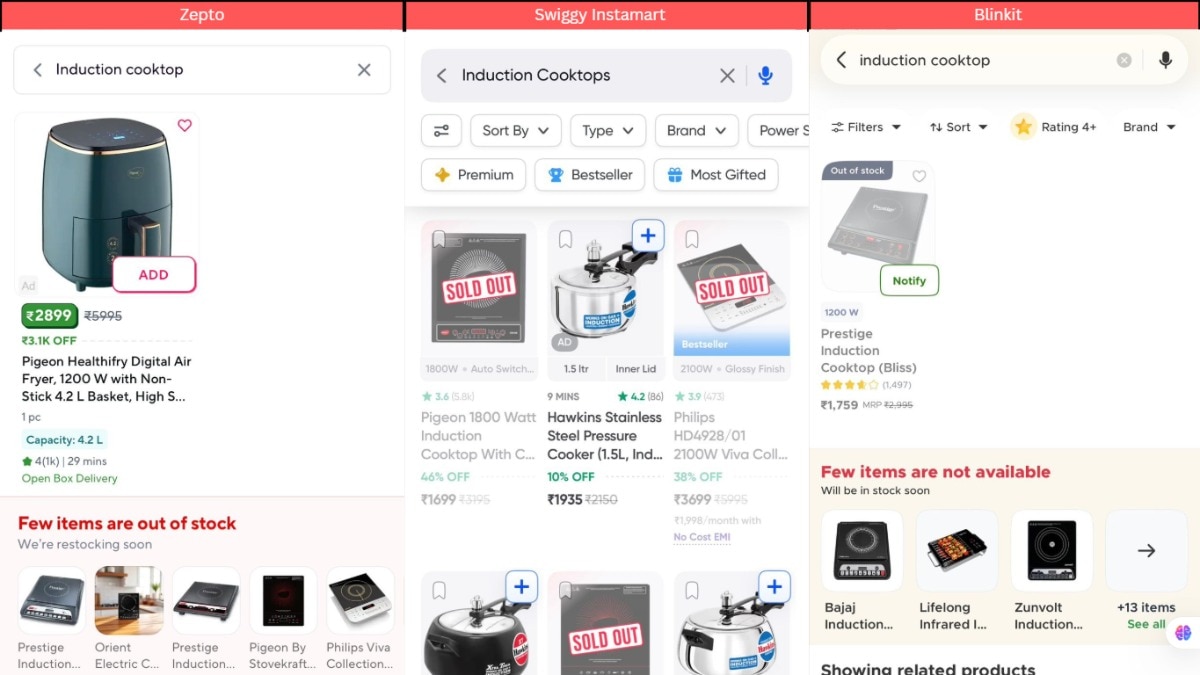Expand the Type filter dropdown
This screenshot has height=675, width=1200.
click(x=608, y=131)
